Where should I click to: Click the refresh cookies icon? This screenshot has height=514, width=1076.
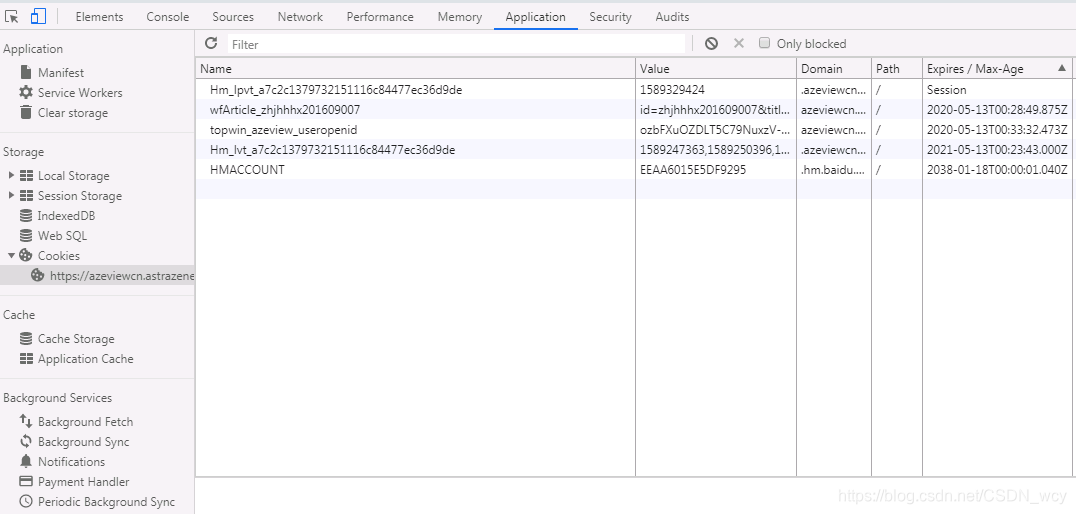click(211, 43)
